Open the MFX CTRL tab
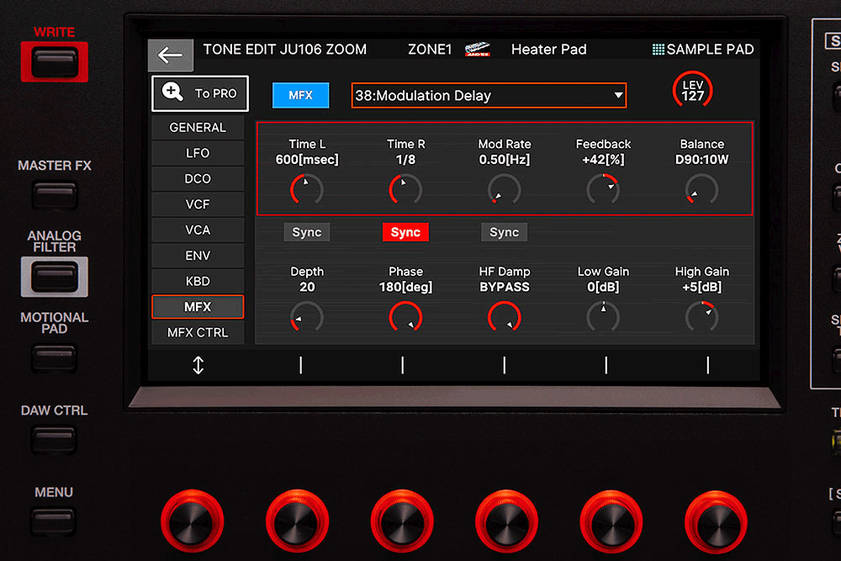The height and width of the screenshot is (561, 841). 197,332
